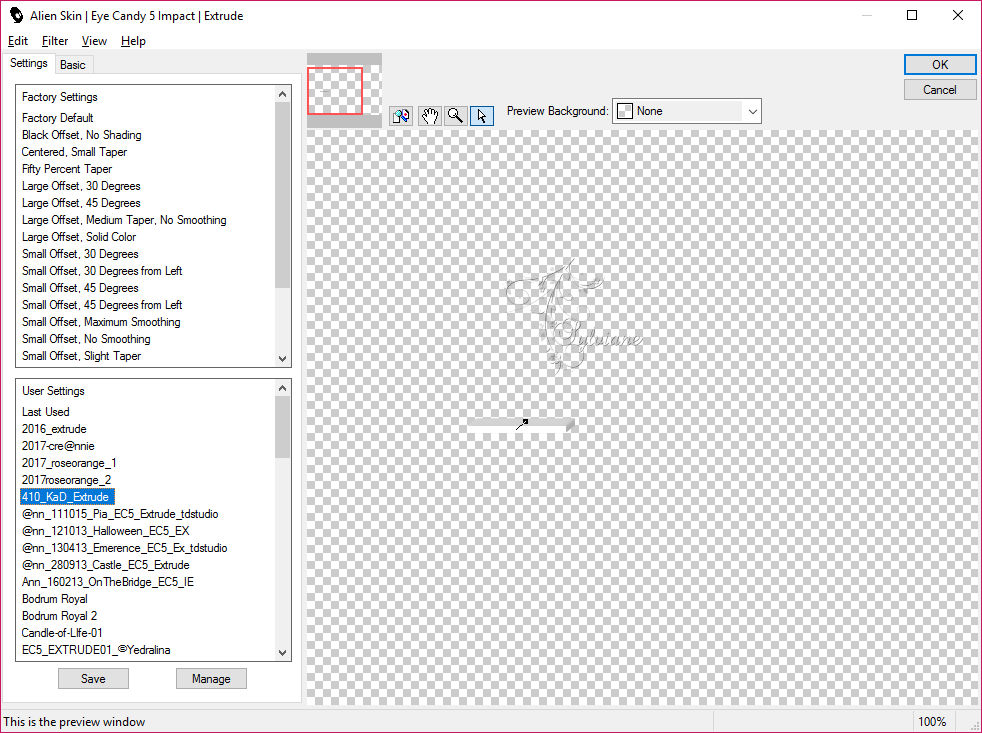
Task: Select 'Small Offset, Slight Taper' preset
Action: [81, 356]
